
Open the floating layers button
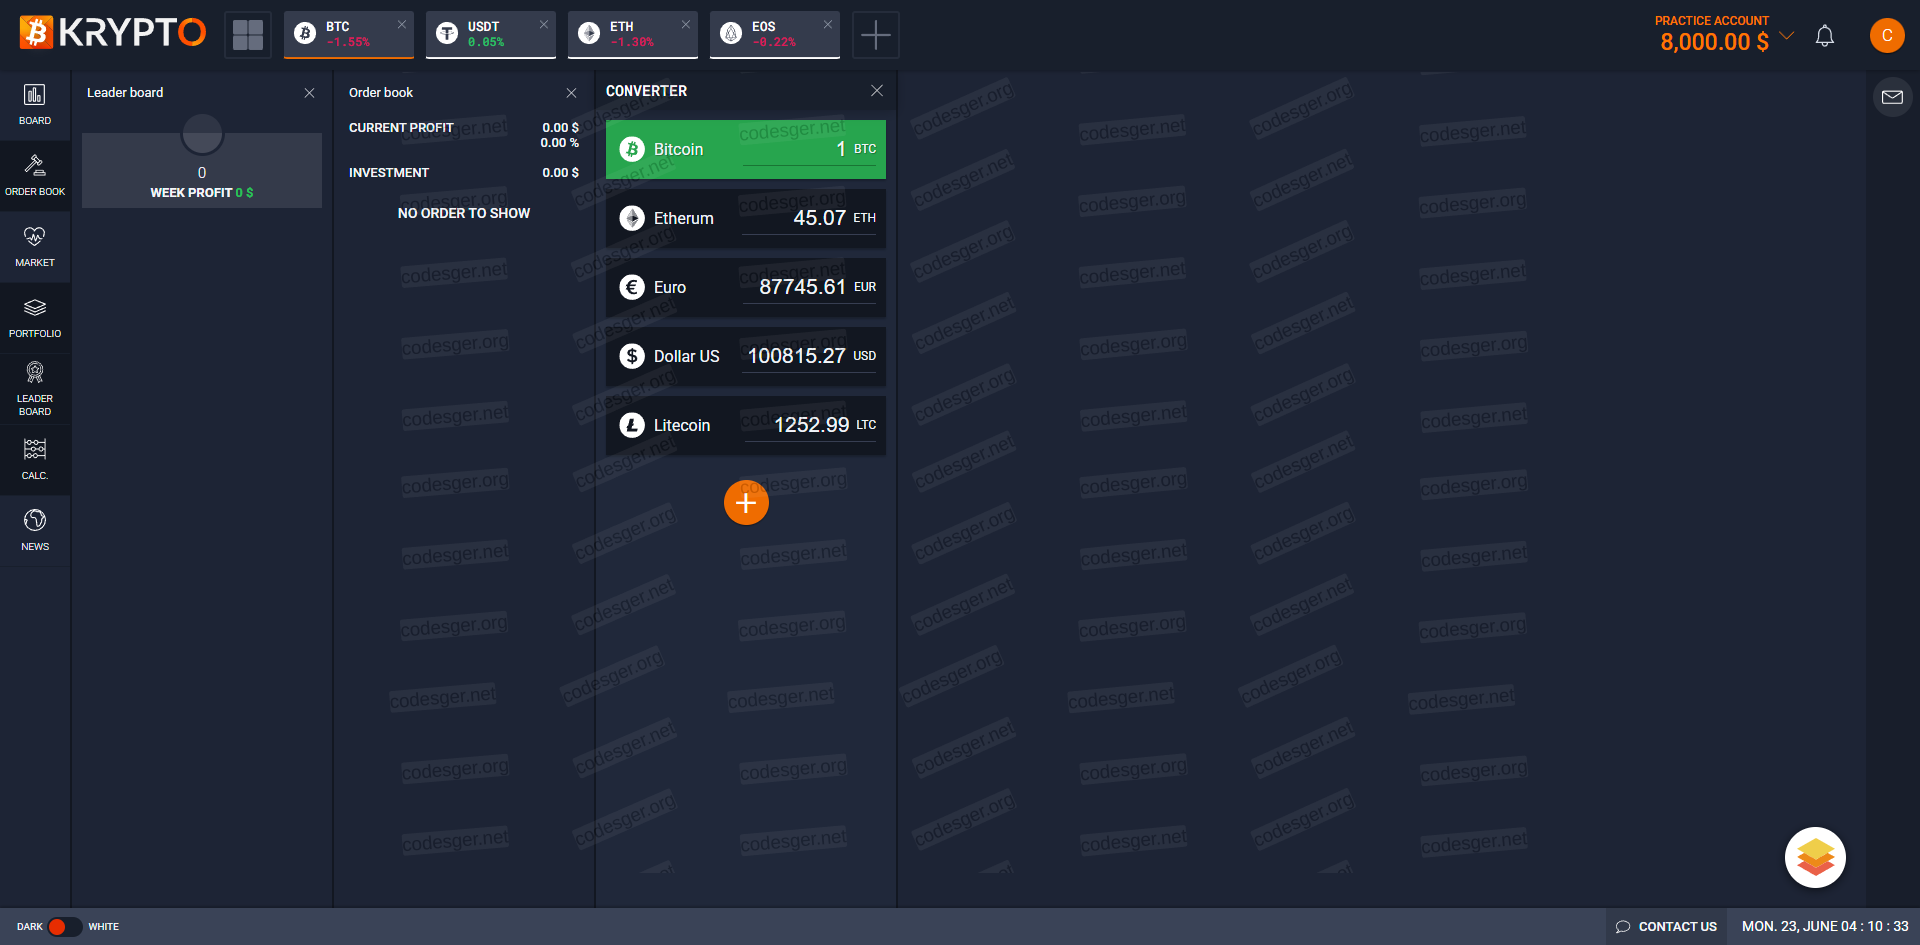click(1815, 857)
